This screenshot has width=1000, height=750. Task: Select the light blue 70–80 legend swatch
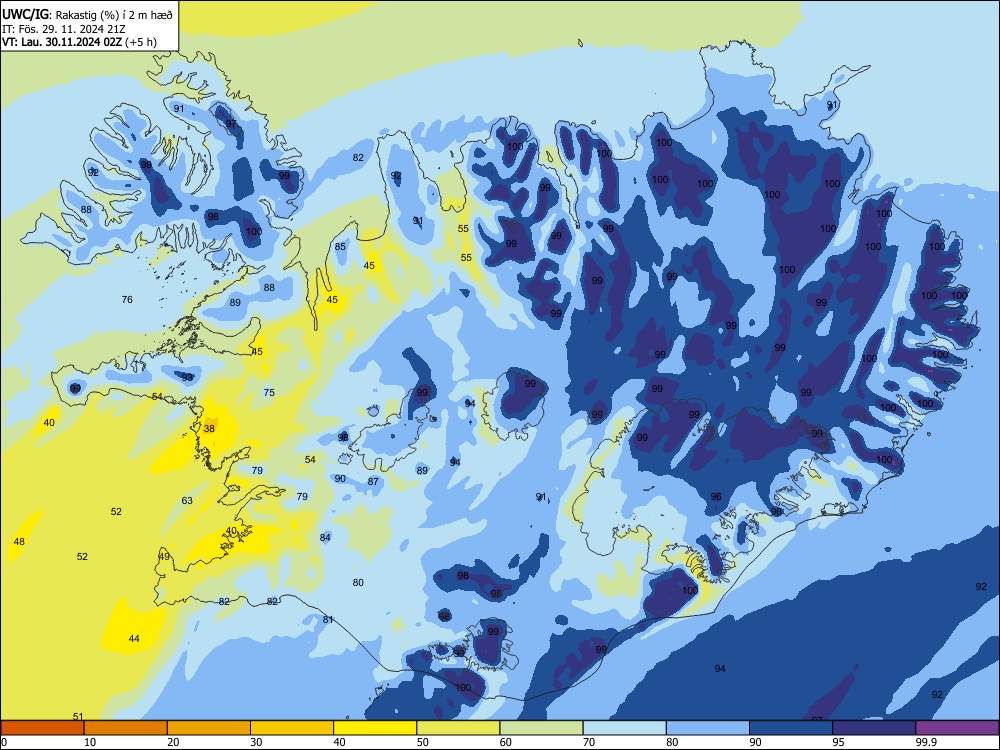click(x=624, y=728)
